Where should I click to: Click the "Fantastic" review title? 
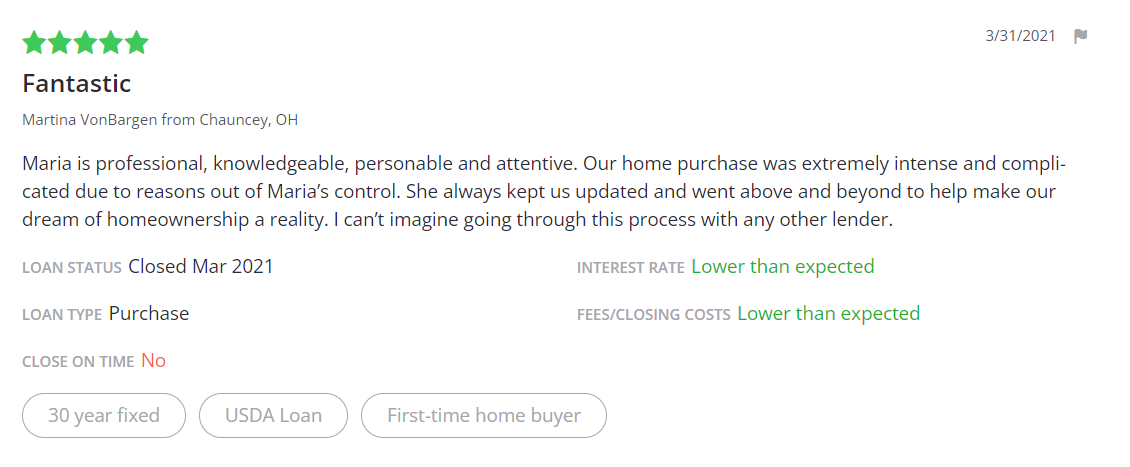tap(77, 83)
